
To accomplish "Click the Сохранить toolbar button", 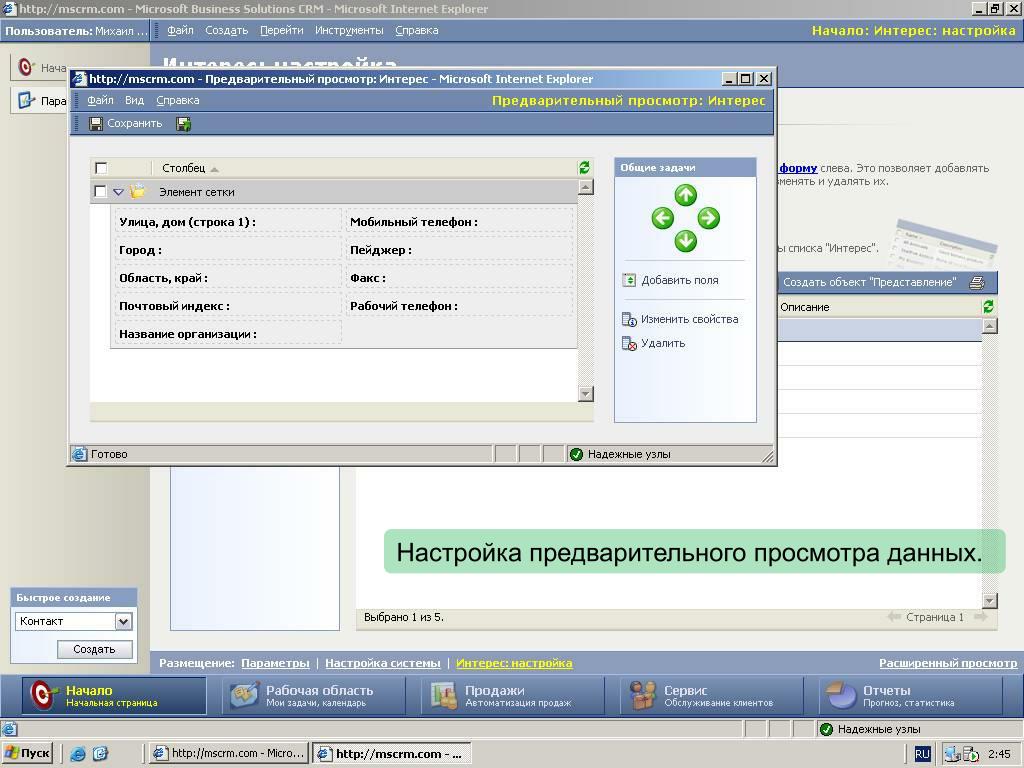I will tap(125, 123).
